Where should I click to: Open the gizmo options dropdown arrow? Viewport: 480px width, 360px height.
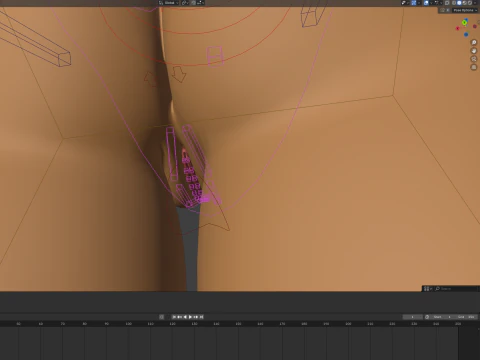[x=419, y=3]
